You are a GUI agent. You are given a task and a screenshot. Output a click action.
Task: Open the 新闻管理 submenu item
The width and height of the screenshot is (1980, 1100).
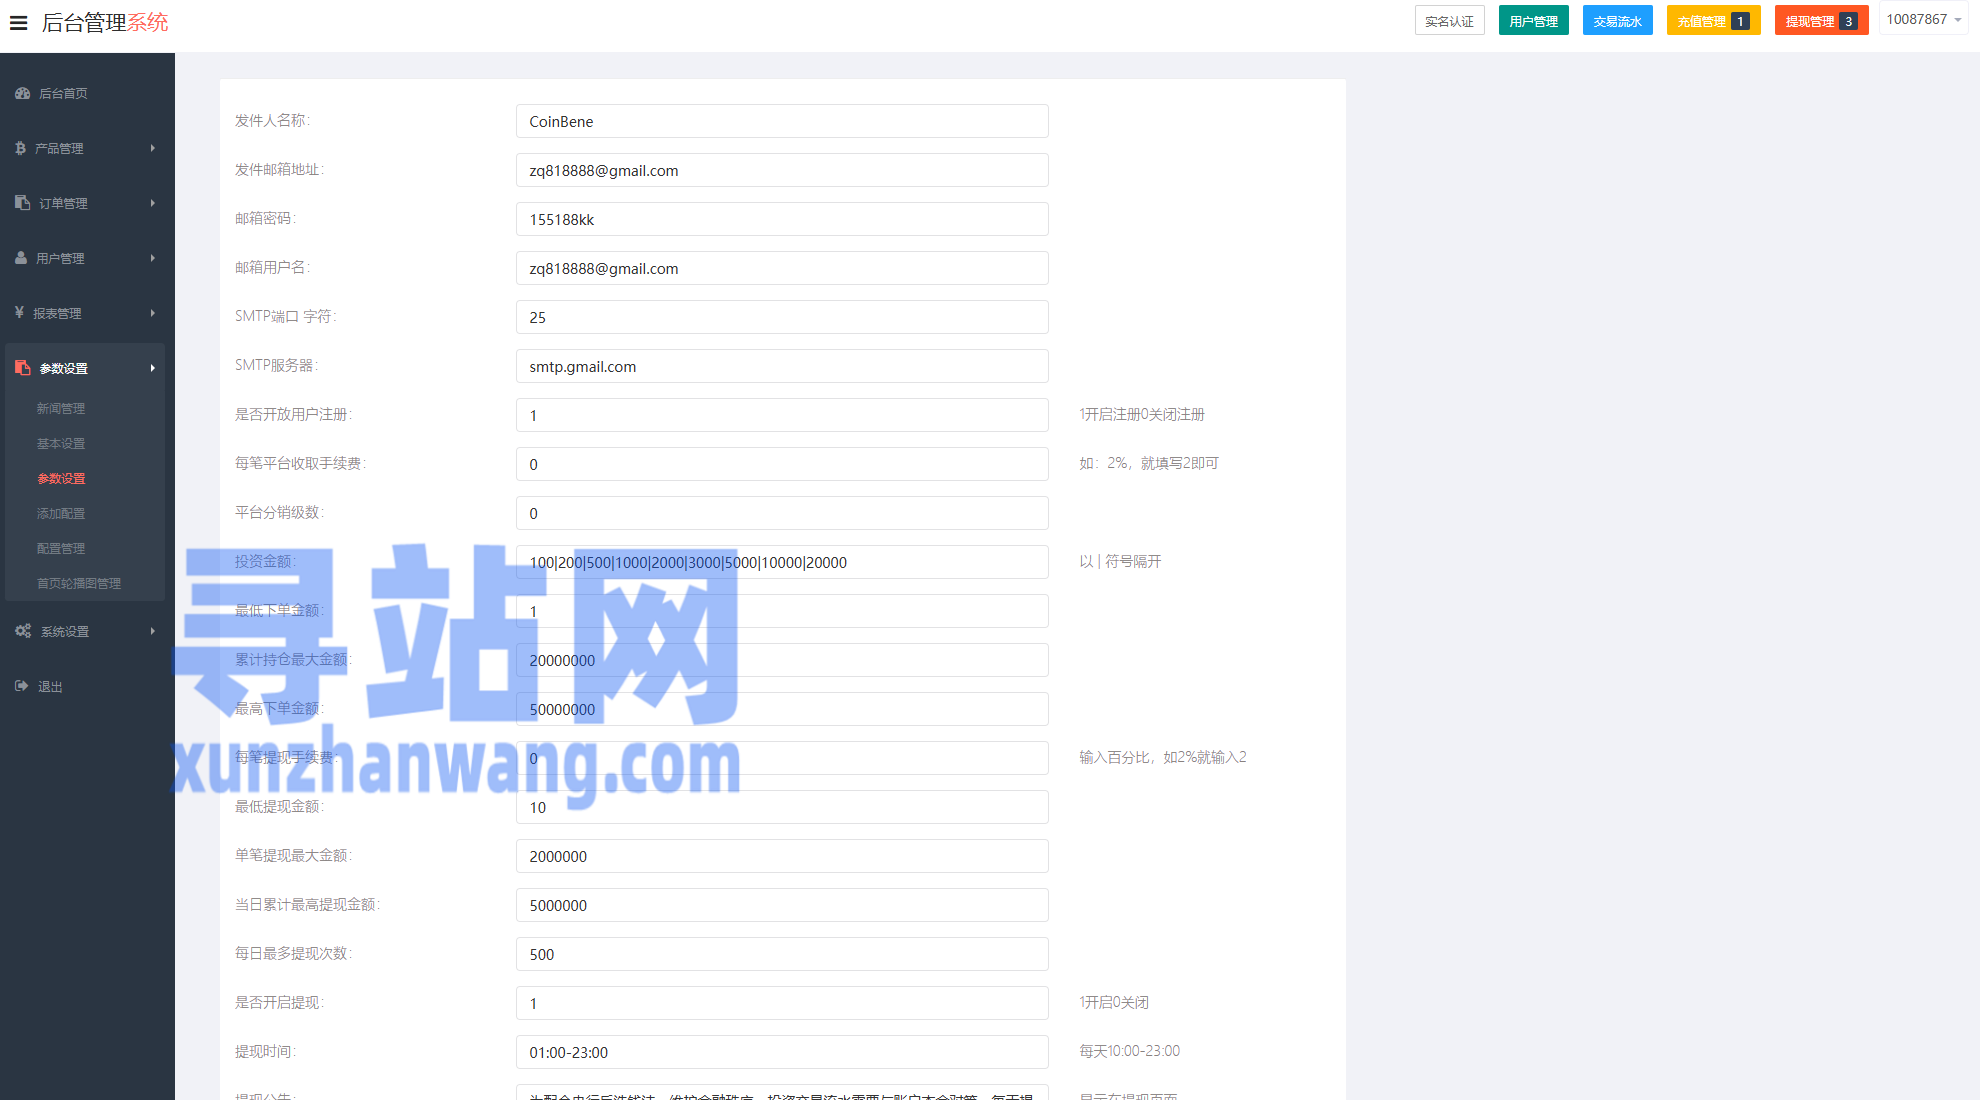tap(61, 408)
